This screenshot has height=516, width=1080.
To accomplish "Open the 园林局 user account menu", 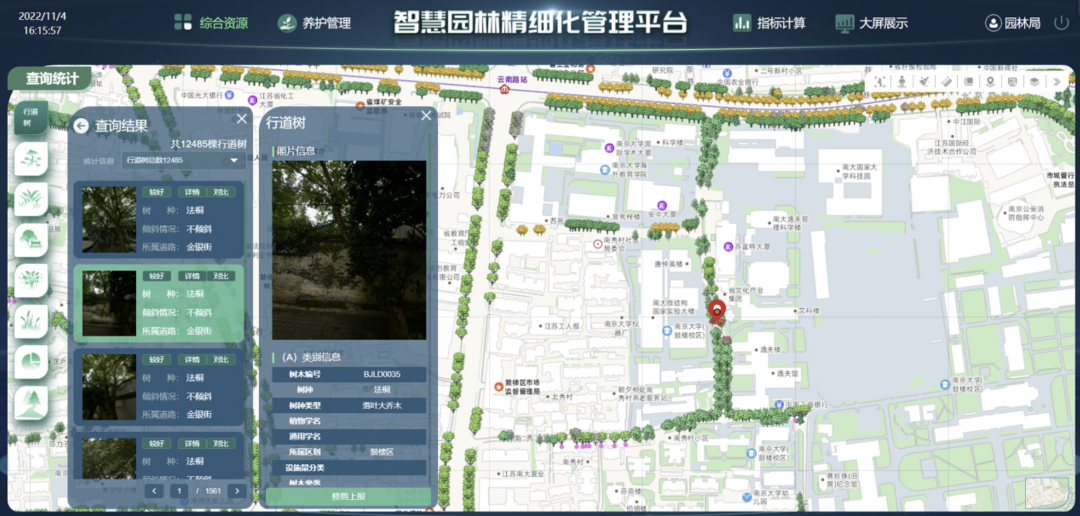I will click(x=1012, y=23).
